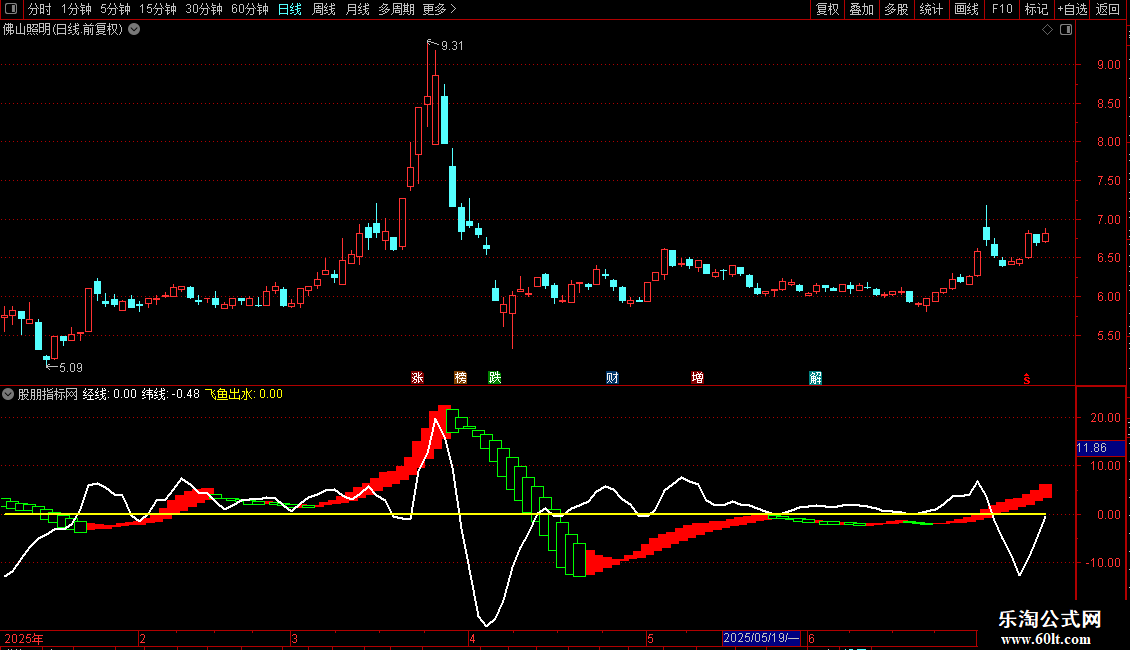This screenshot has height=650, width=1130.
Task: Click the 7.00 price axis label
Action: click(x=1108, y=220)
